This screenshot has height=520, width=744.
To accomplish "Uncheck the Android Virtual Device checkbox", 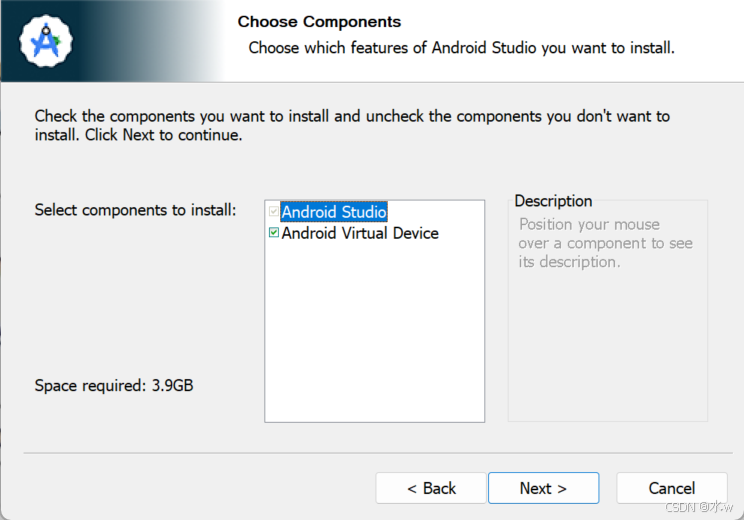I will [274, 232].
